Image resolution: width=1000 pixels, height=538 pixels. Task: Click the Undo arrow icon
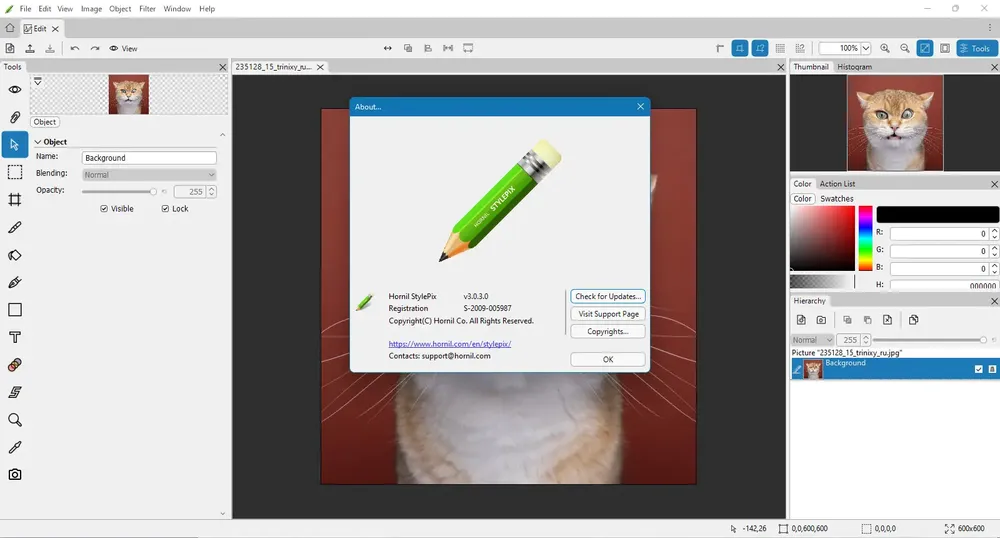75,48
